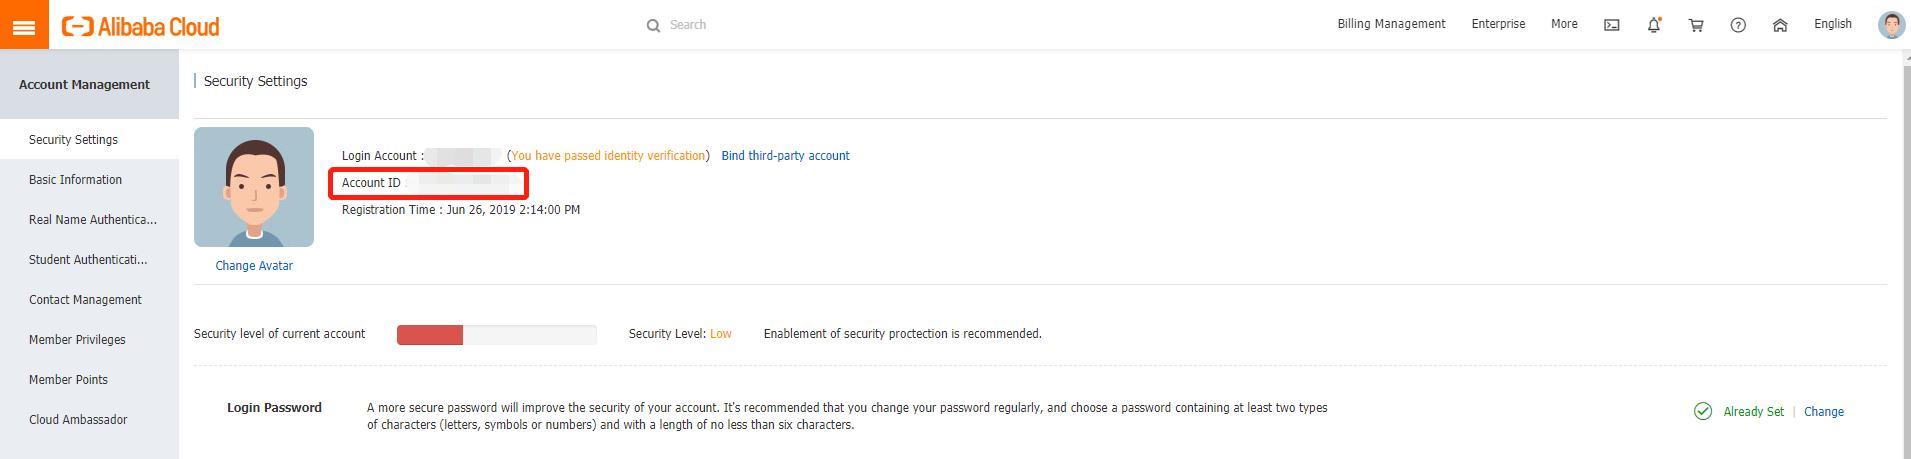Open the notifications bell
This screenshot has height=459, width=1911.
pos(1653,25)
